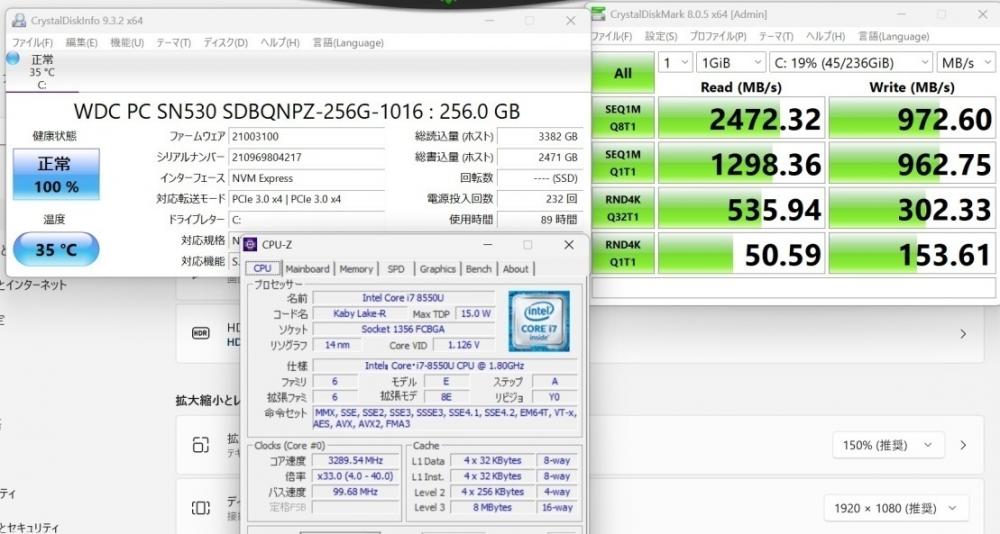This screenshot has height=534, width=1000.
Task: Click the CrystalDiskInfo app icon in title bar
Action: 19,20
